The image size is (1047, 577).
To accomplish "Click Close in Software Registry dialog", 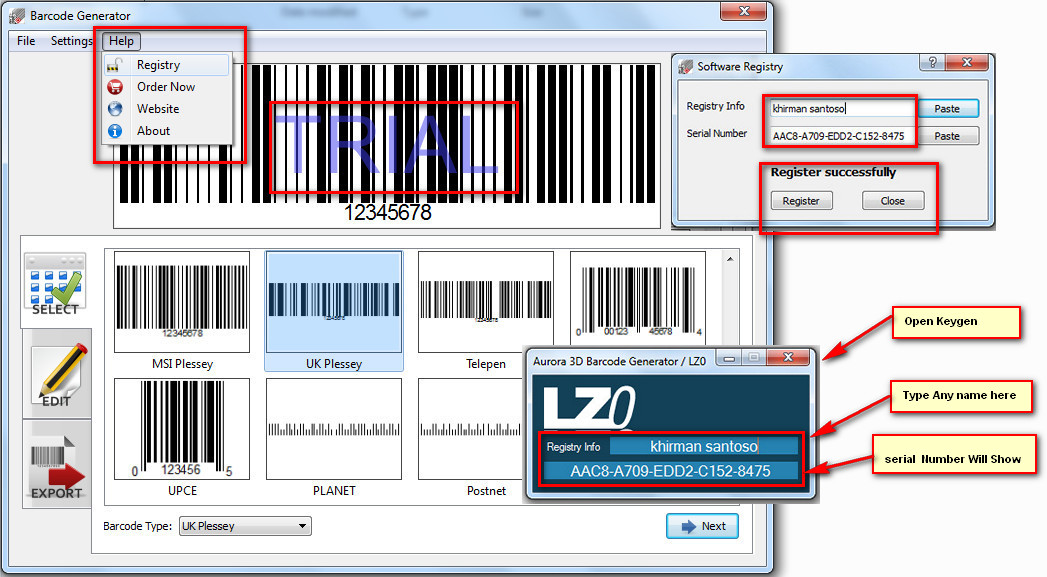I will 893,201.
